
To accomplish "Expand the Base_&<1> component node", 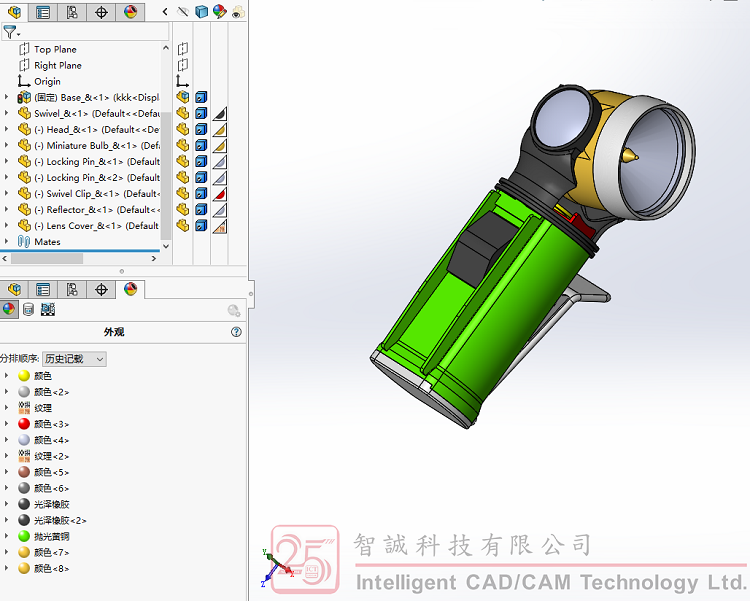I will pos(6,97).
